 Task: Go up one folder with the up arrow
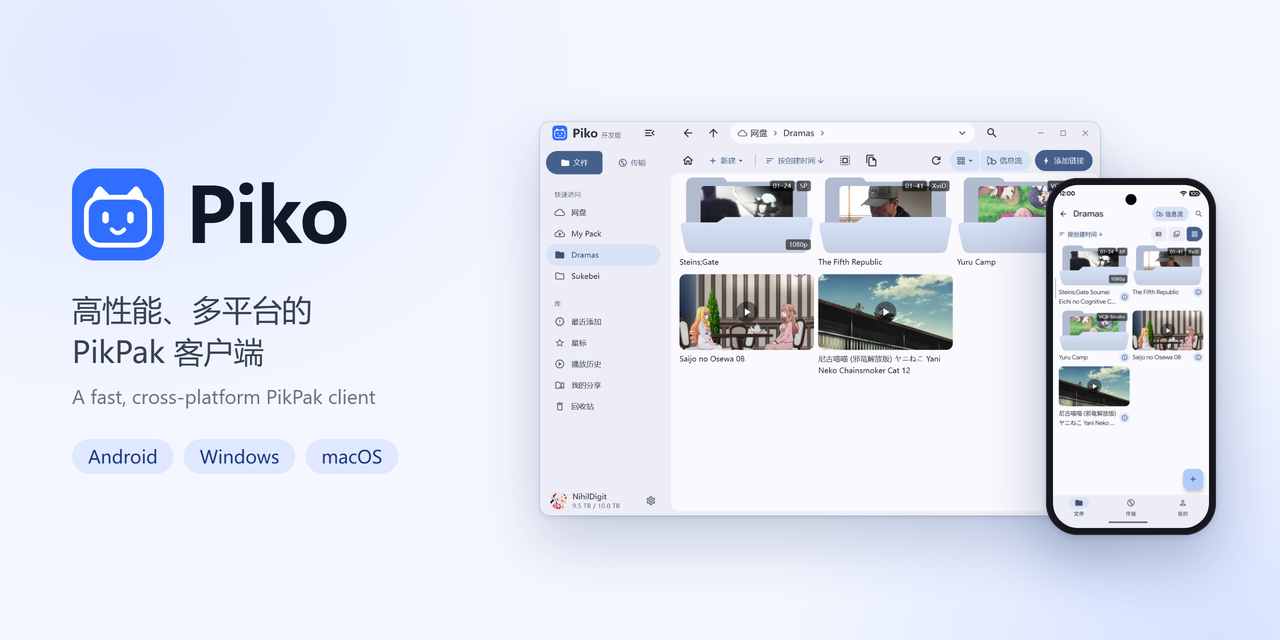point(713,133)
